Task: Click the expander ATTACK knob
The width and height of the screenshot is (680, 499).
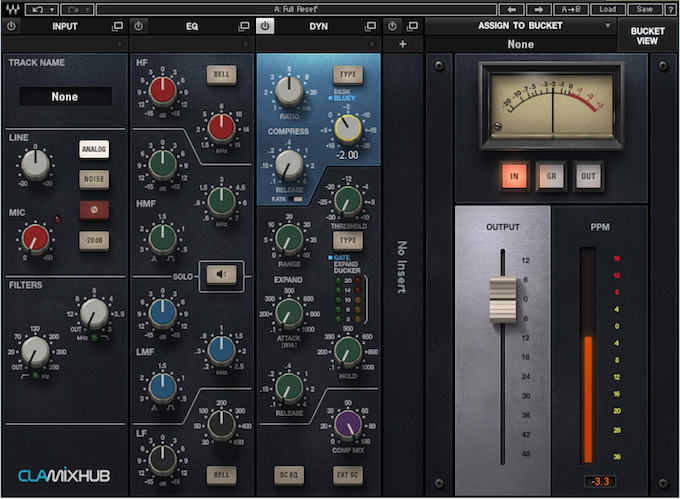Action: pos(289,313)
